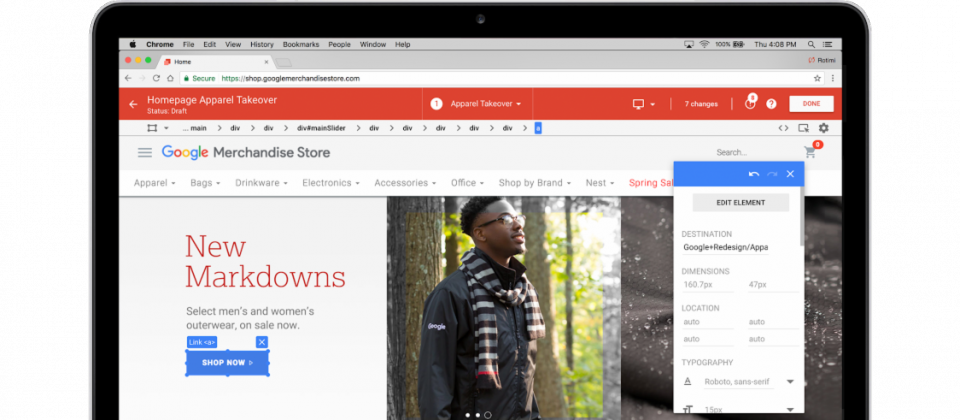Viewport: 960px width, 420px height.
Task: Open the Edit menu in menu bar
Action: [210, 45]
